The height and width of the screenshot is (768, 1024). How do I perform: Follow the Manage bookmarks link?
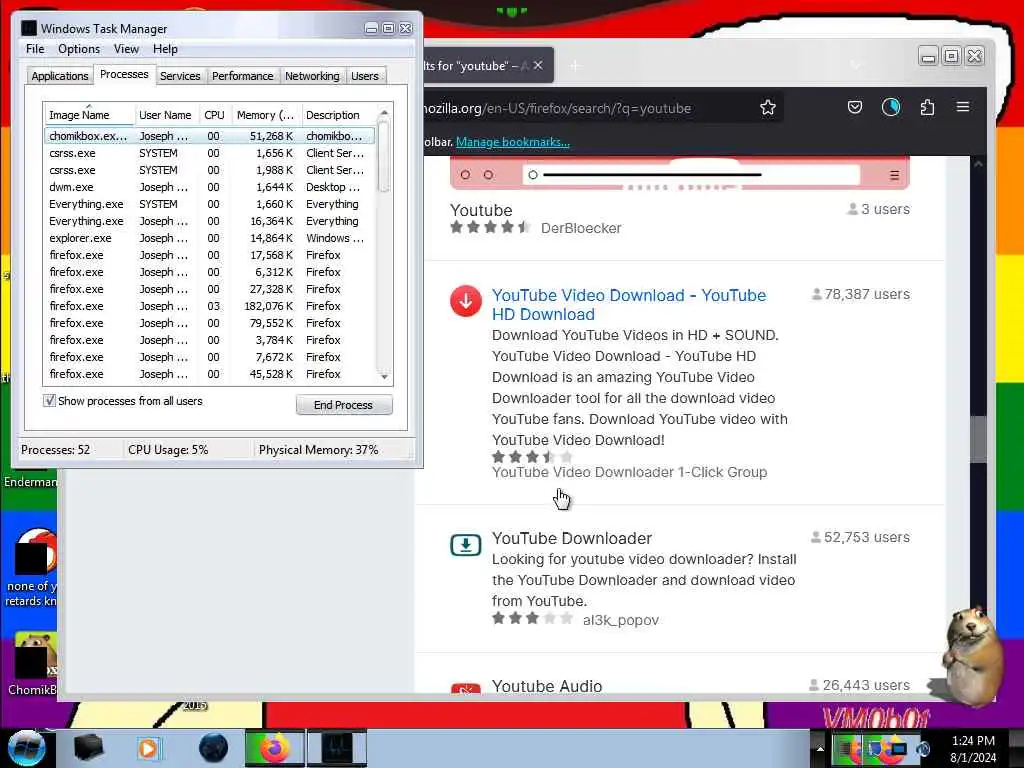tap(513, 142)
